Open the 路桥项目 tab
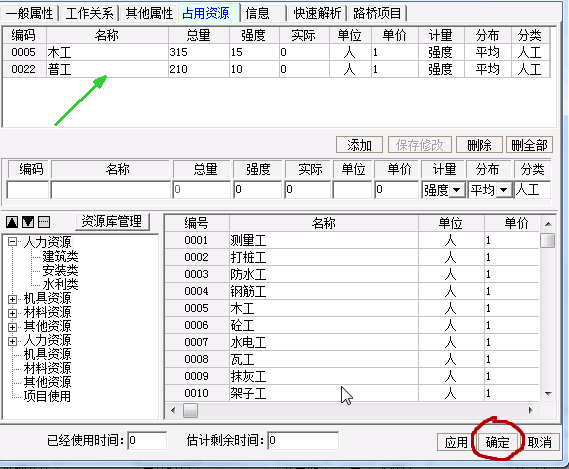The image size is (569, 469). point(377,13)
